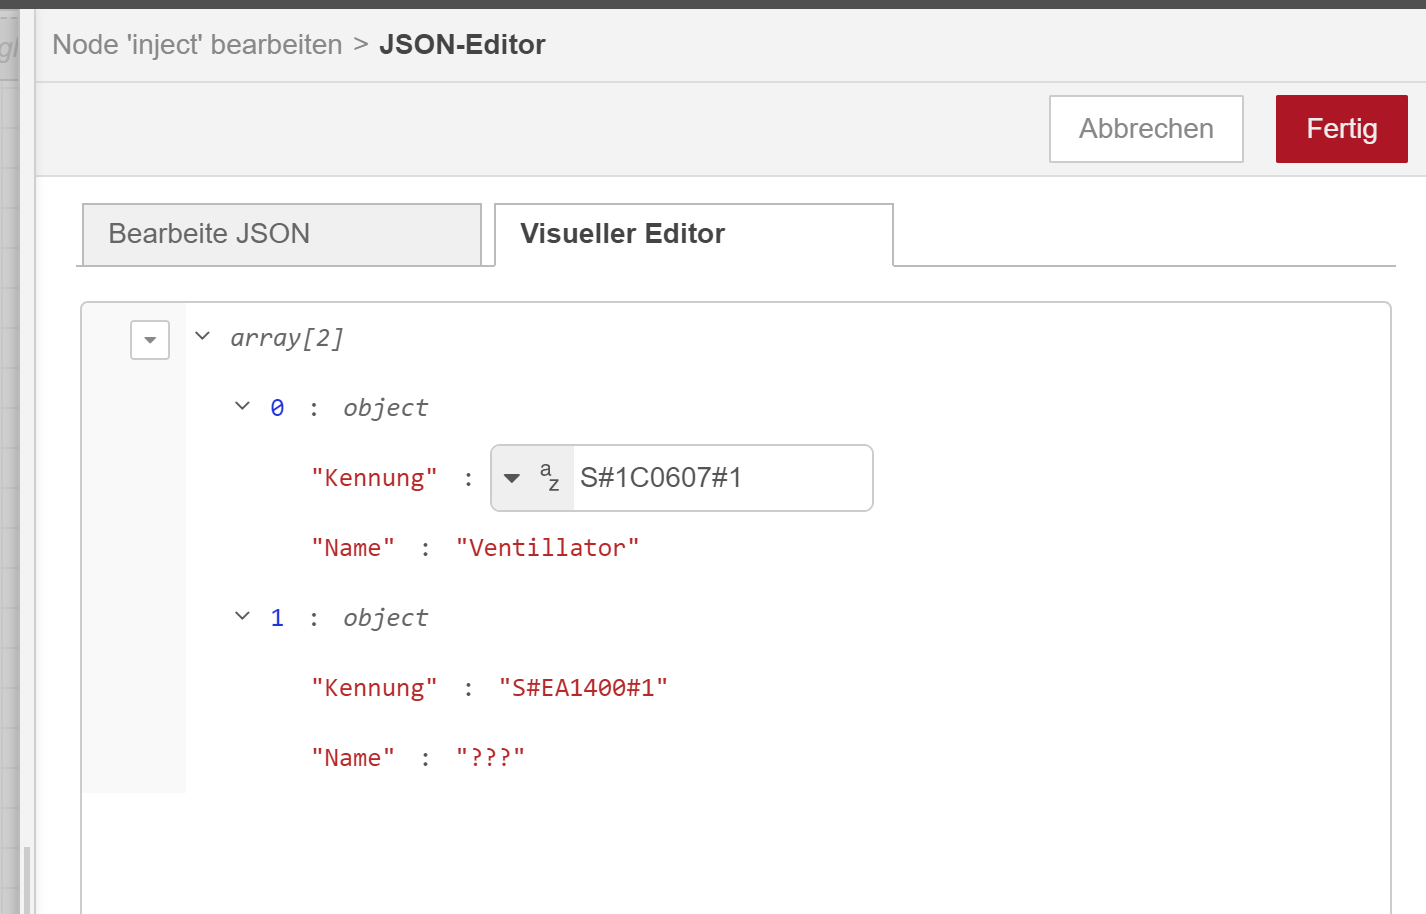1426x914 pixels.
Task: Open the array item options dropdown
Action: [150, 340]
